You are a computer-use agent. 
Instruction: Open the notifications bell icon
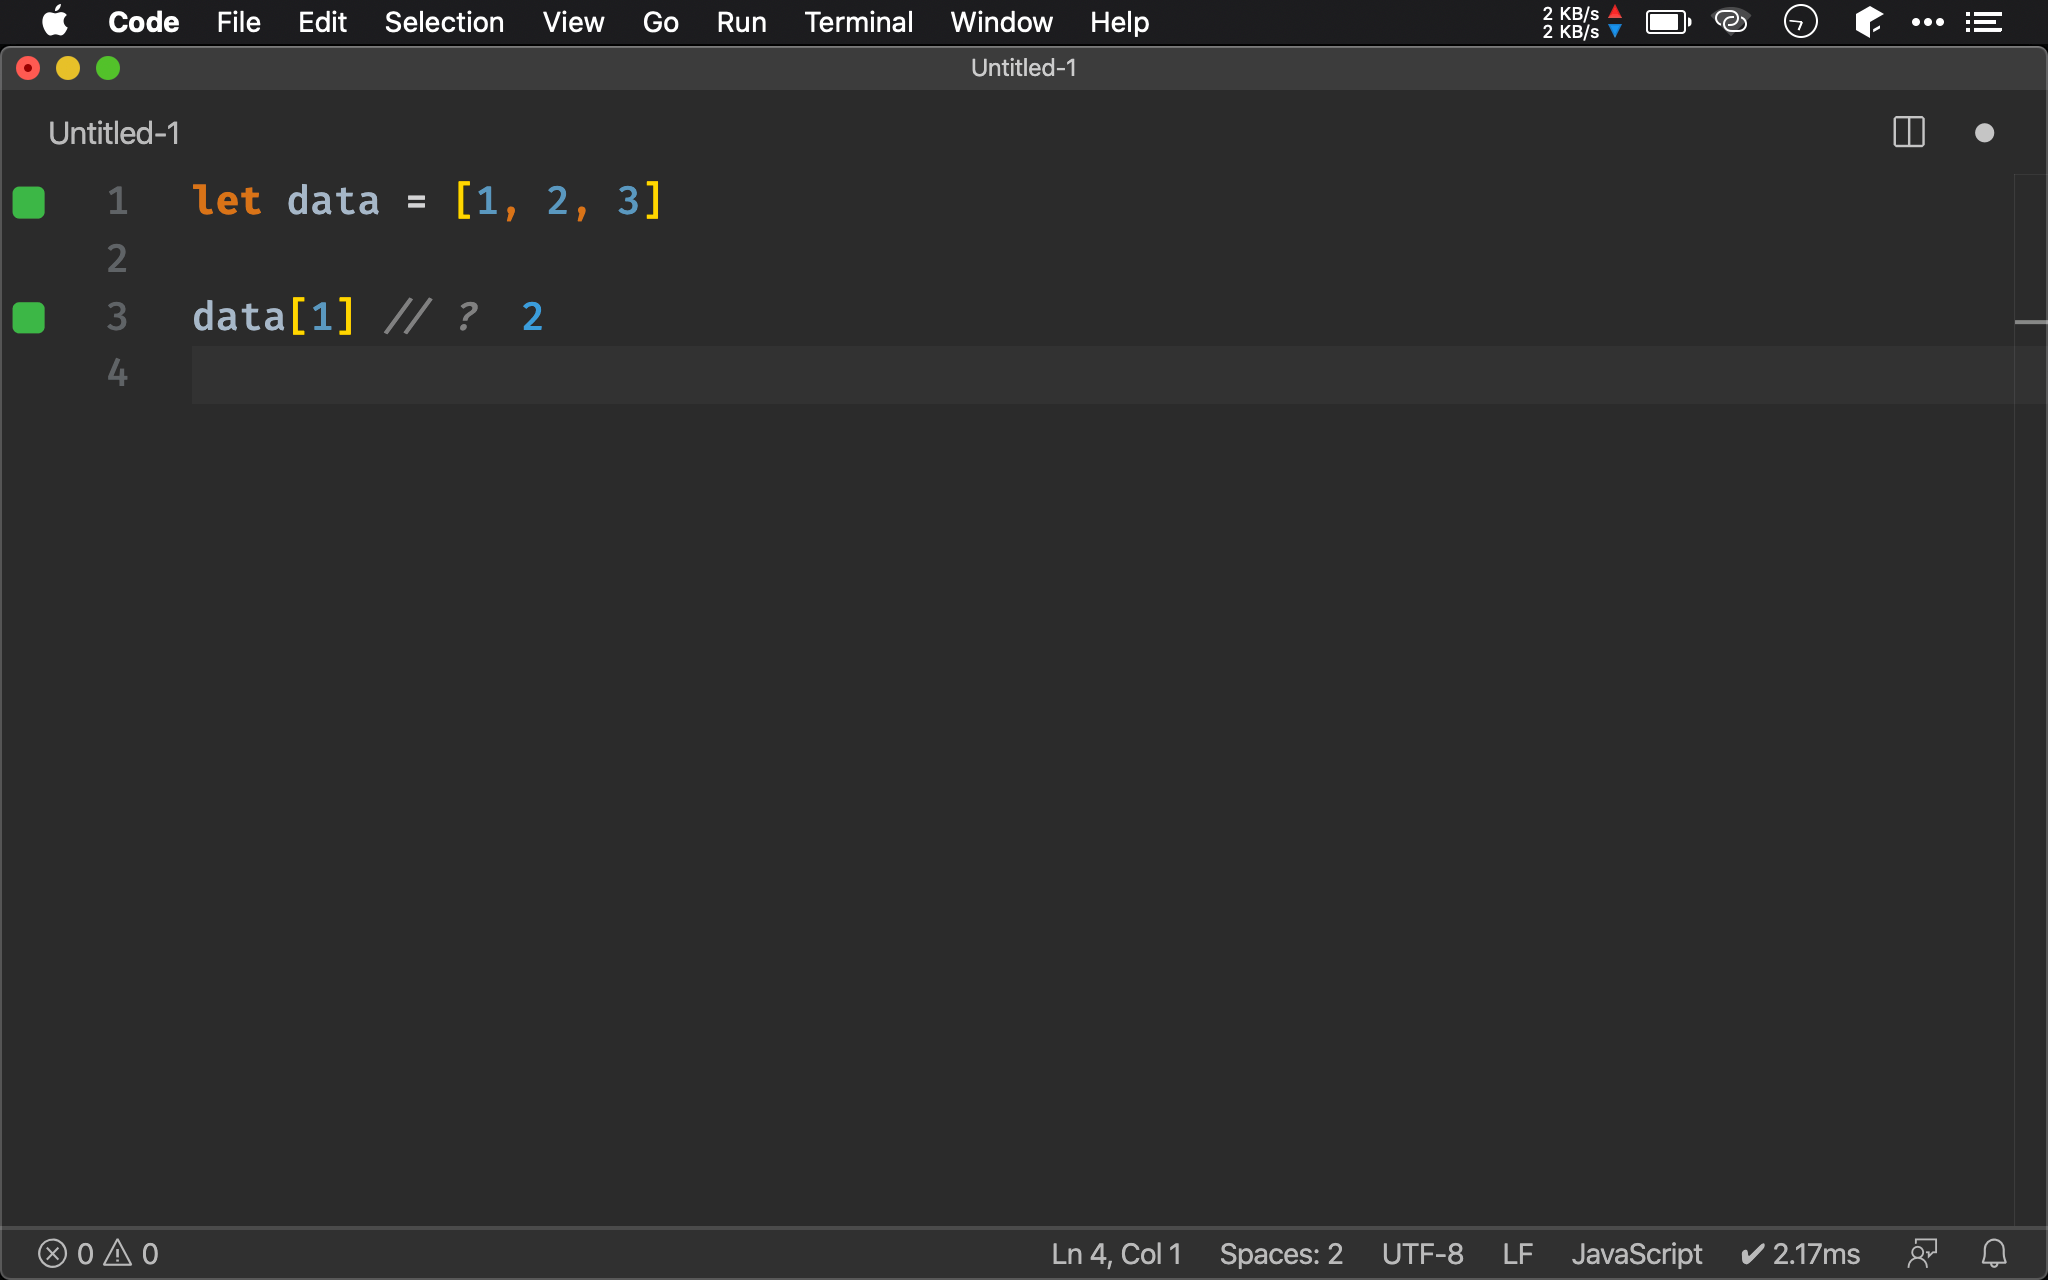[x=1994, y=1254]
